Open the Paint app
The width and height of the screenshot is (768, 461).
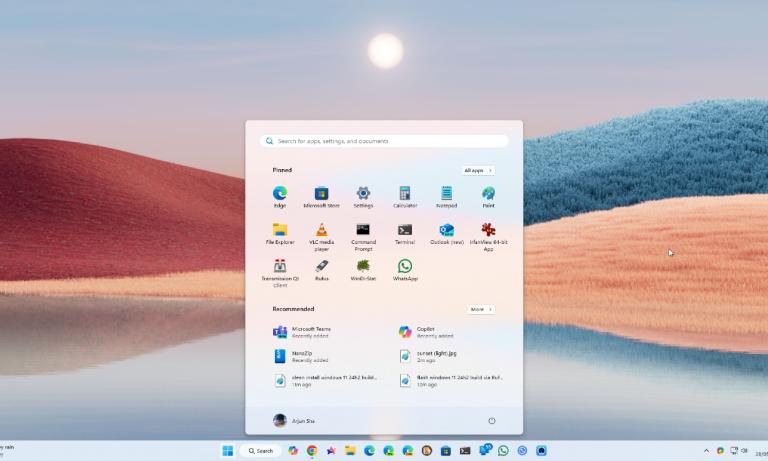point(488,194)
